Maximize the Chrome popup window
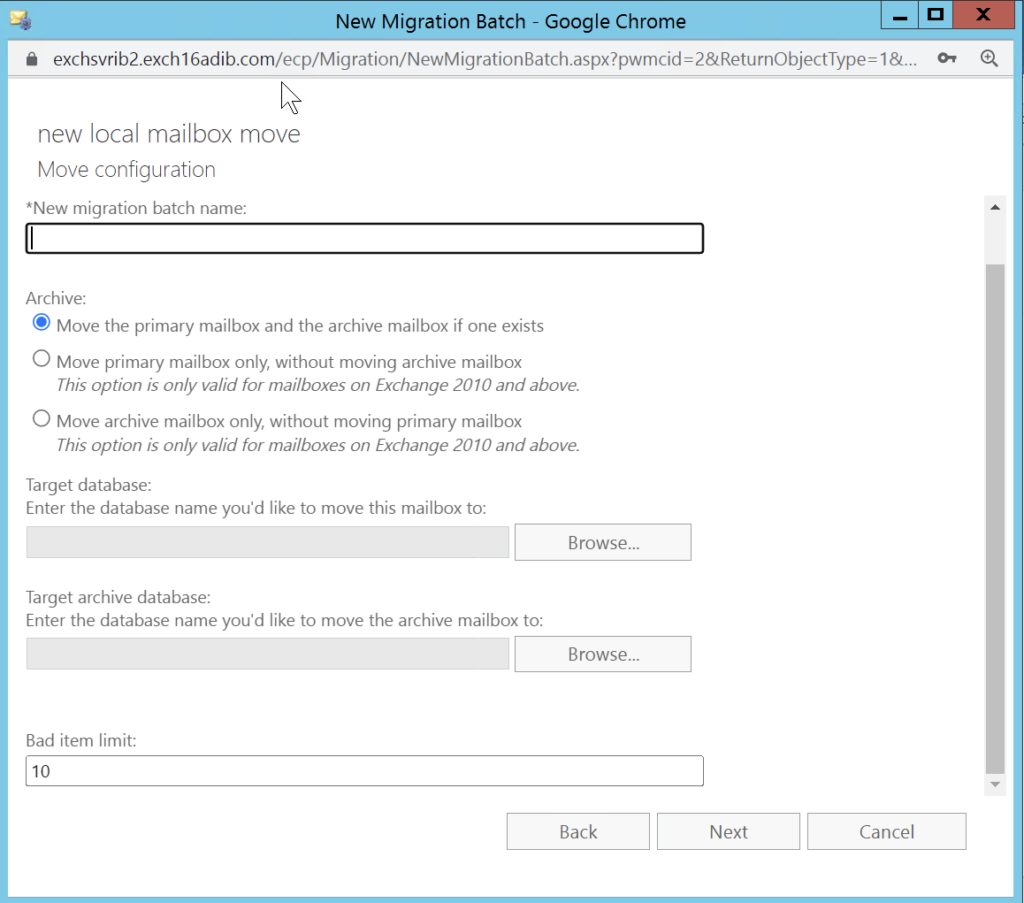 tap(935, 15)
